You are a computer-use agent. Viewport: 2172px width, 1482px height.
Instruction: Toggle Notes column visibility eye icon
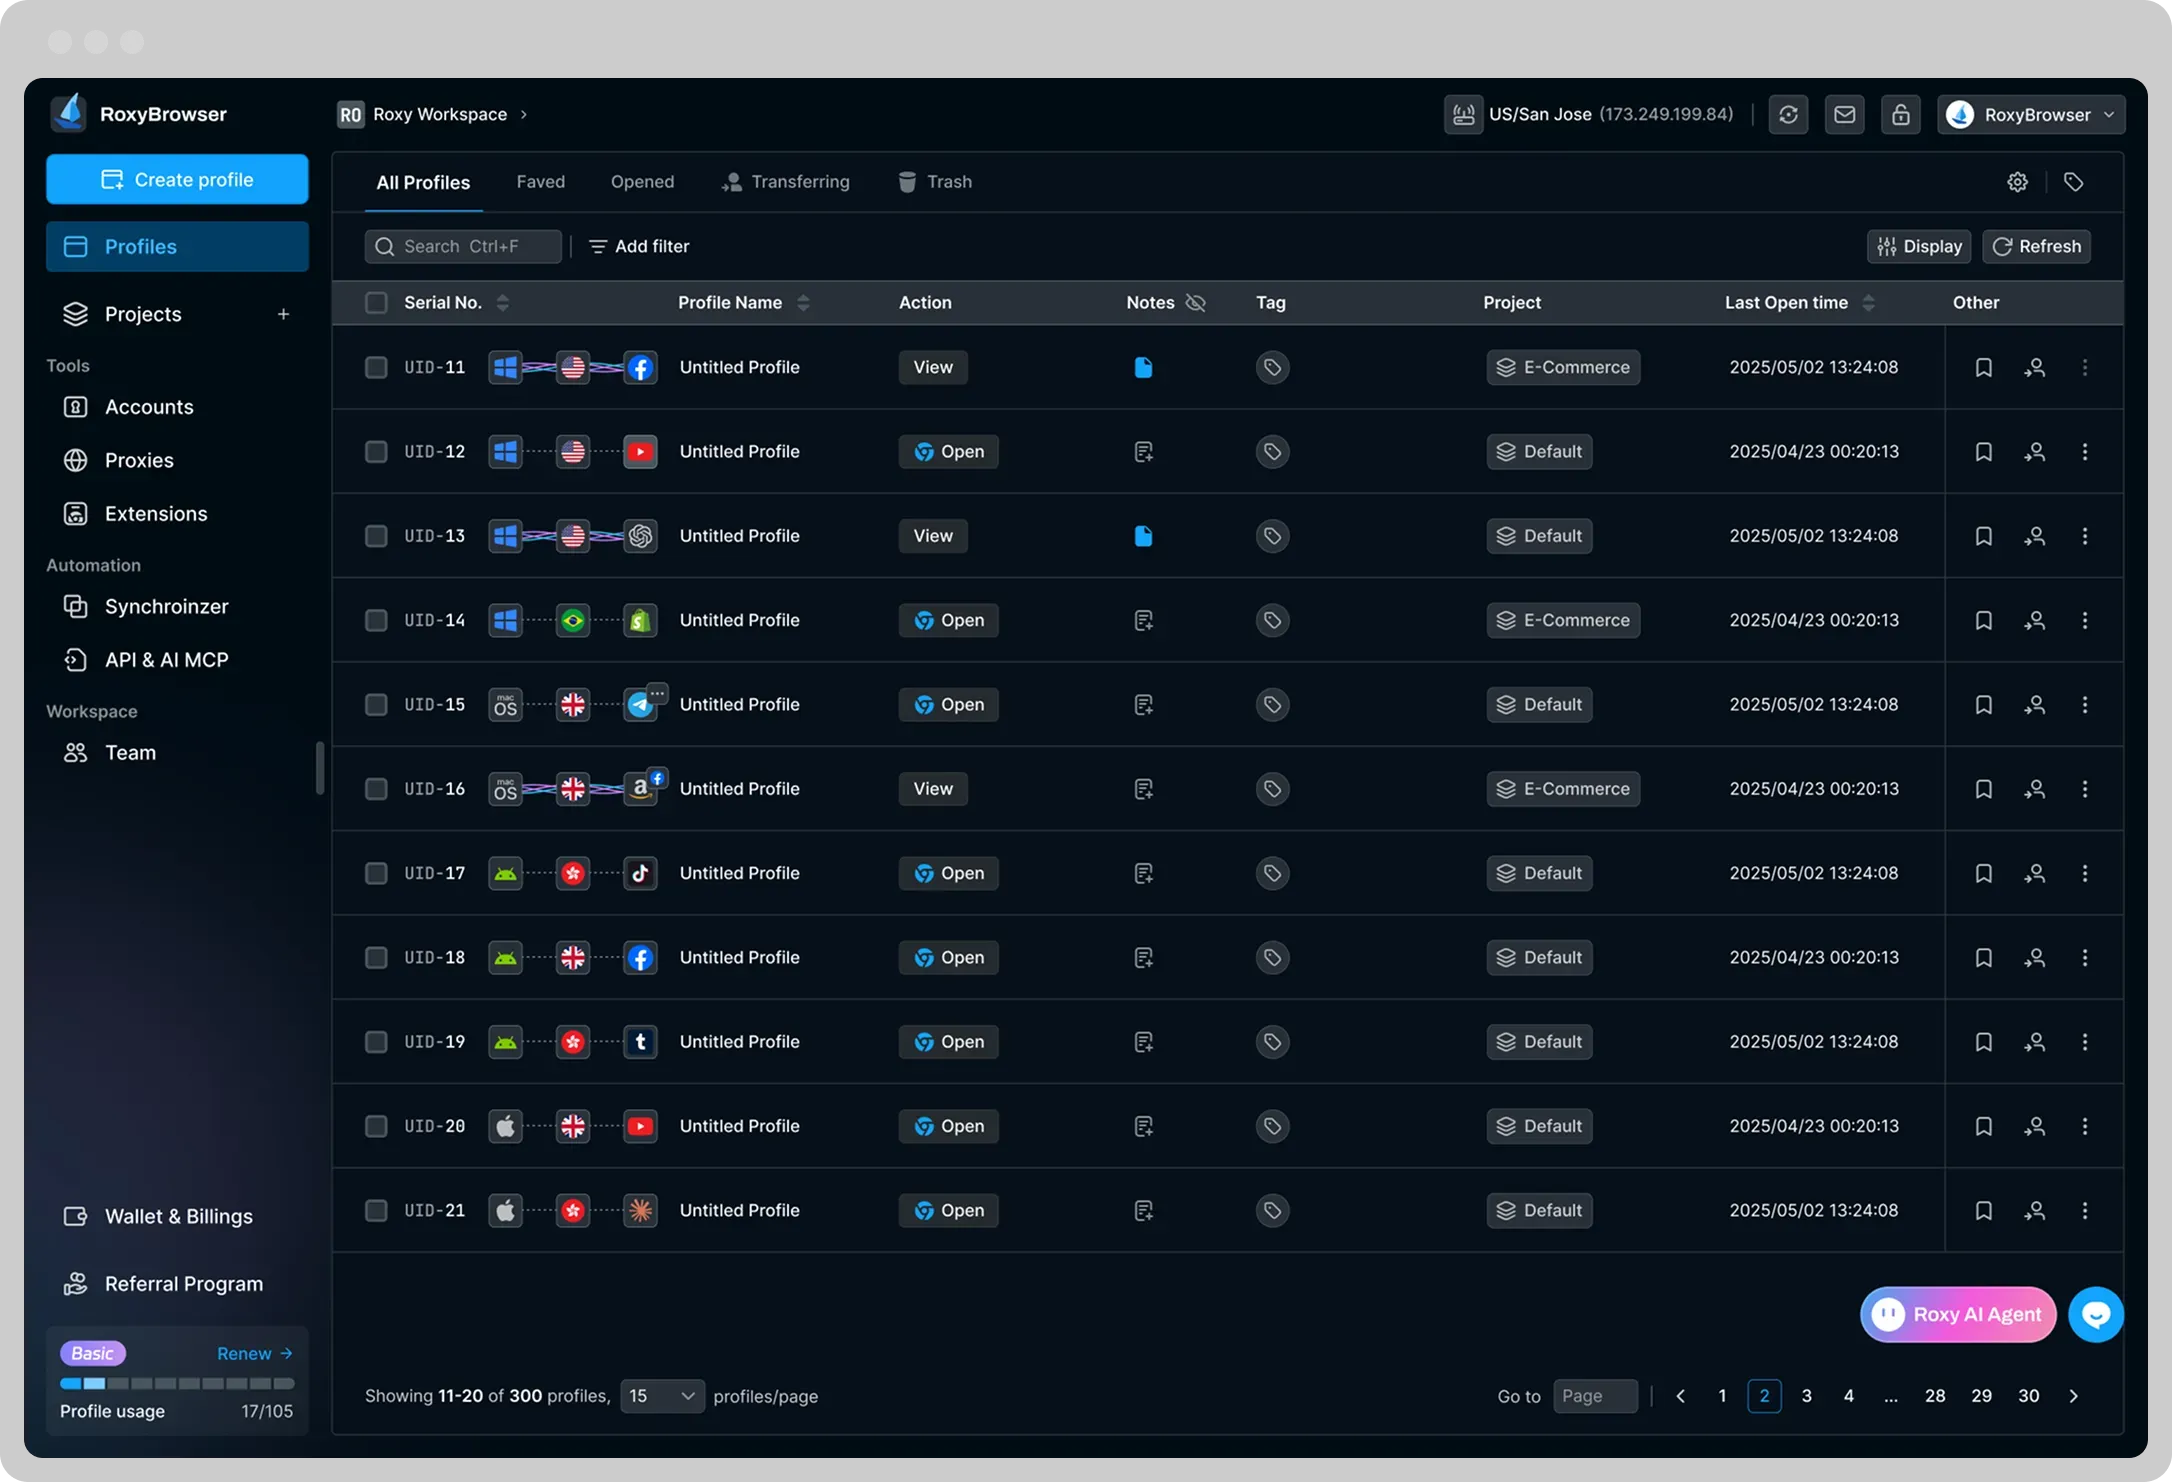(x=1195, y=303)
